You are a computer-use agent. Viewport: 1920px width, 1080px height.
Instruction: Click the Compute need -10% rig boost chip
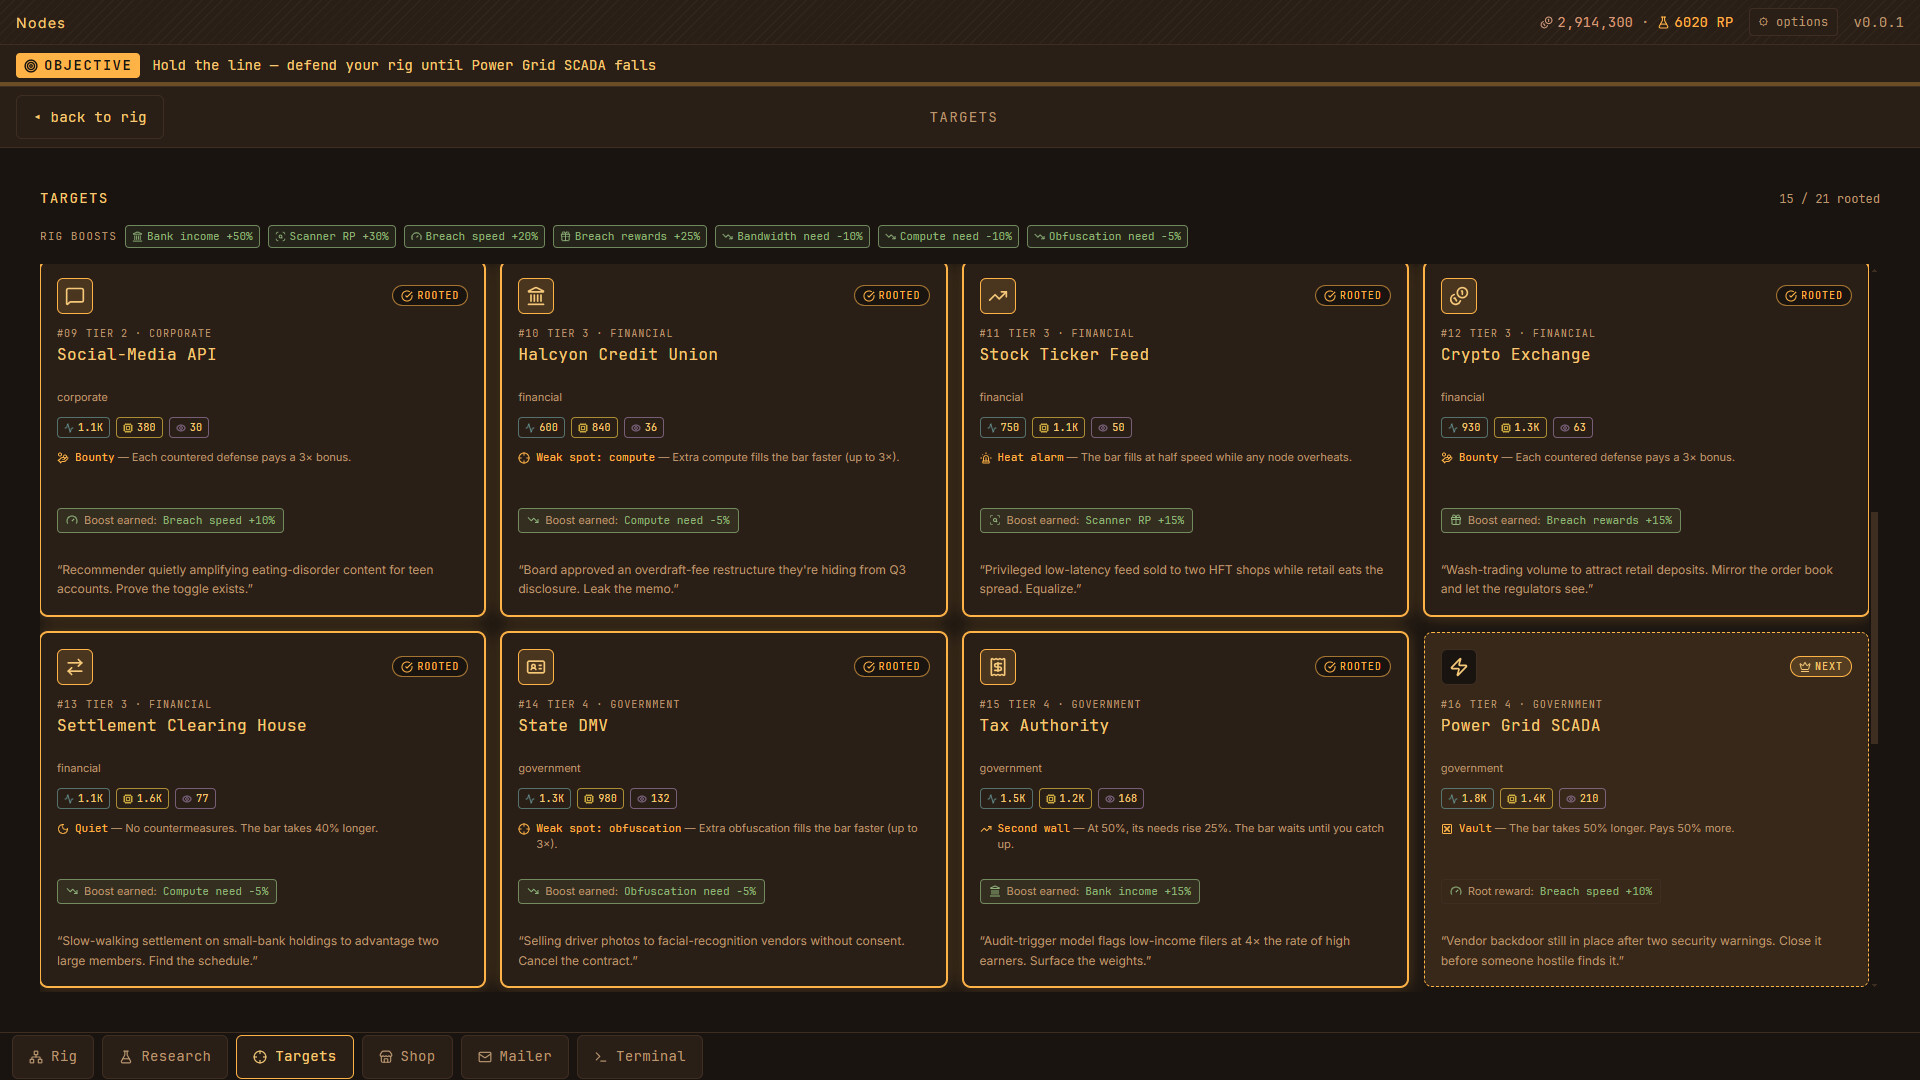[948, 237]
